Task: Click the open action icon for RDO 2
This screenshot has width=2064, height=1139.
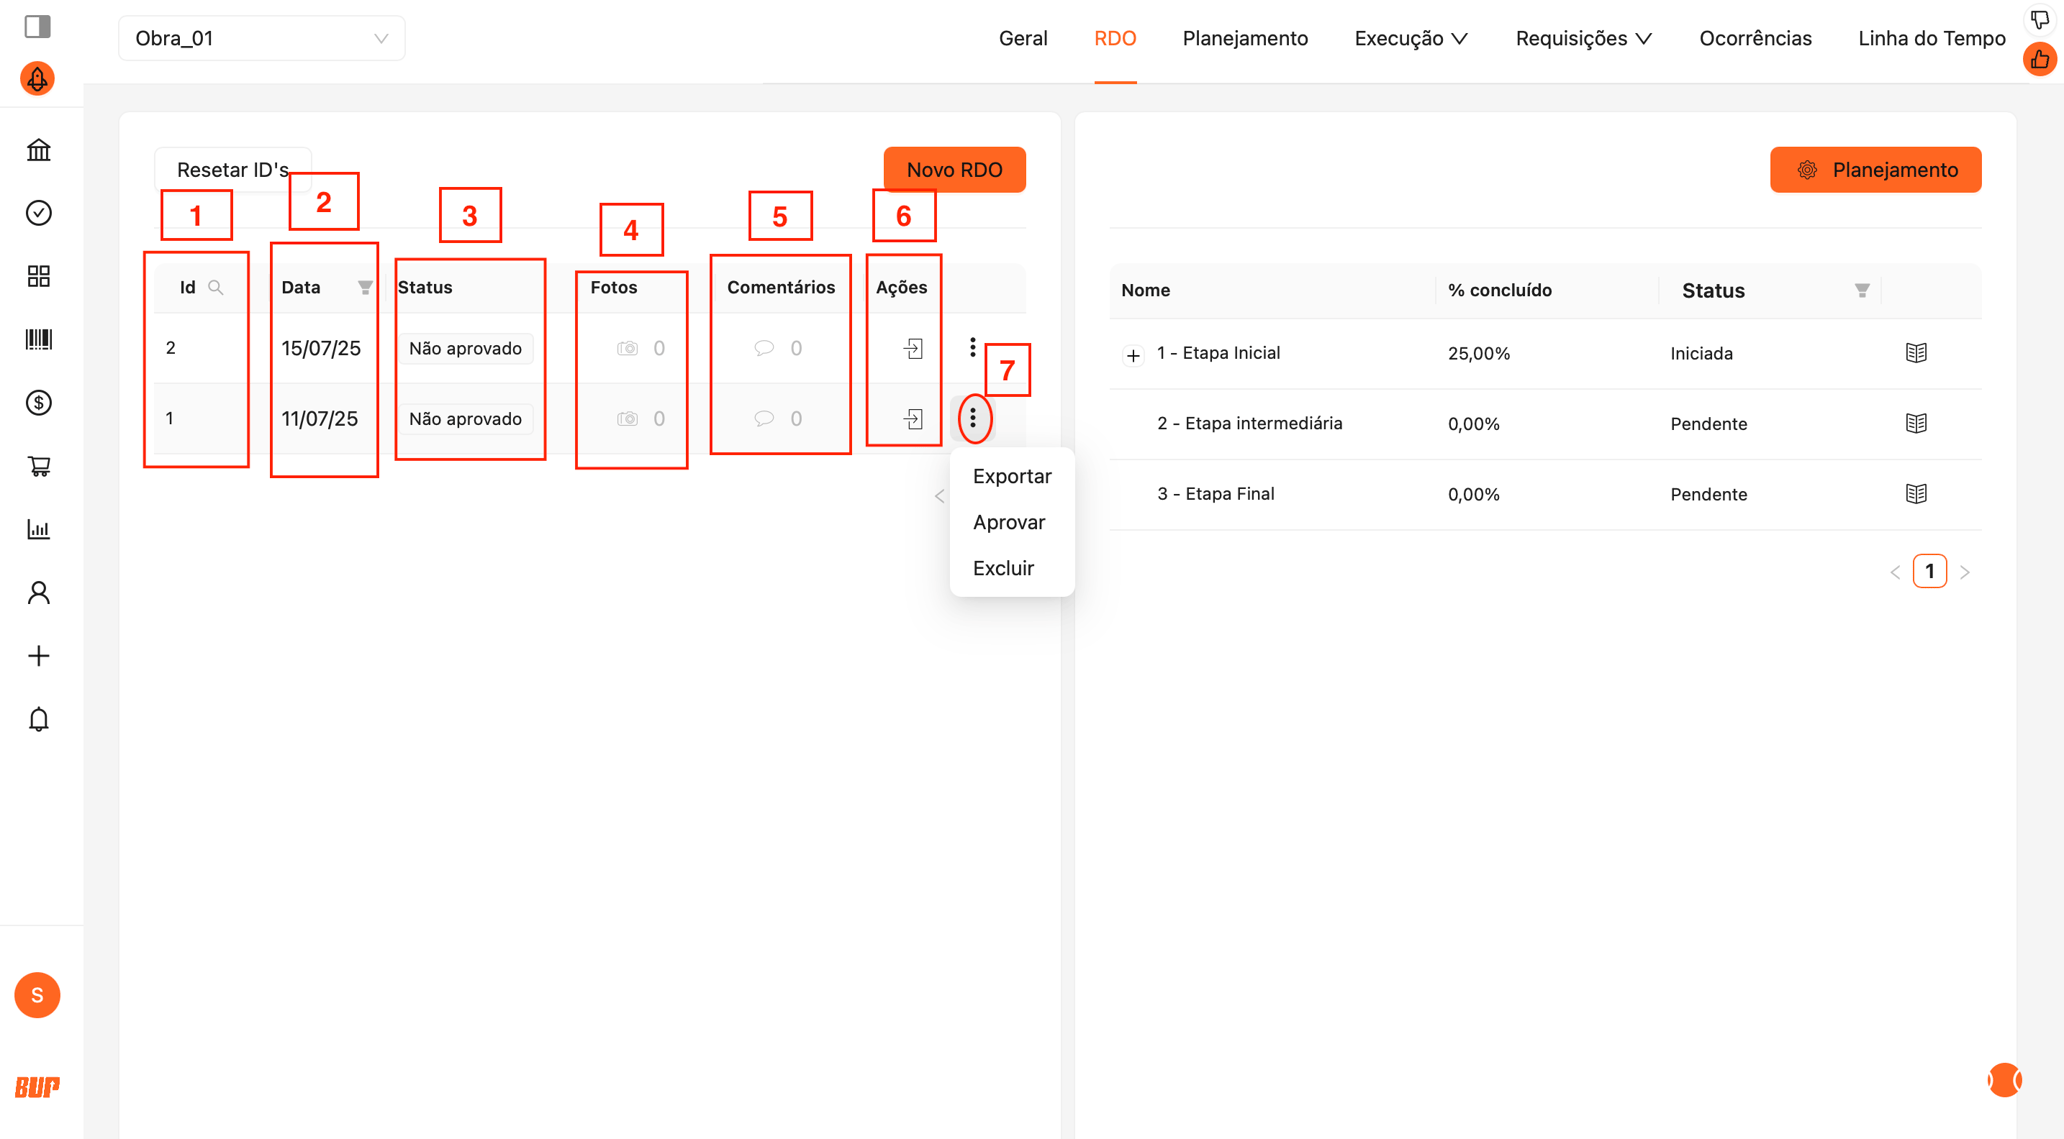Action: [913, 348]
